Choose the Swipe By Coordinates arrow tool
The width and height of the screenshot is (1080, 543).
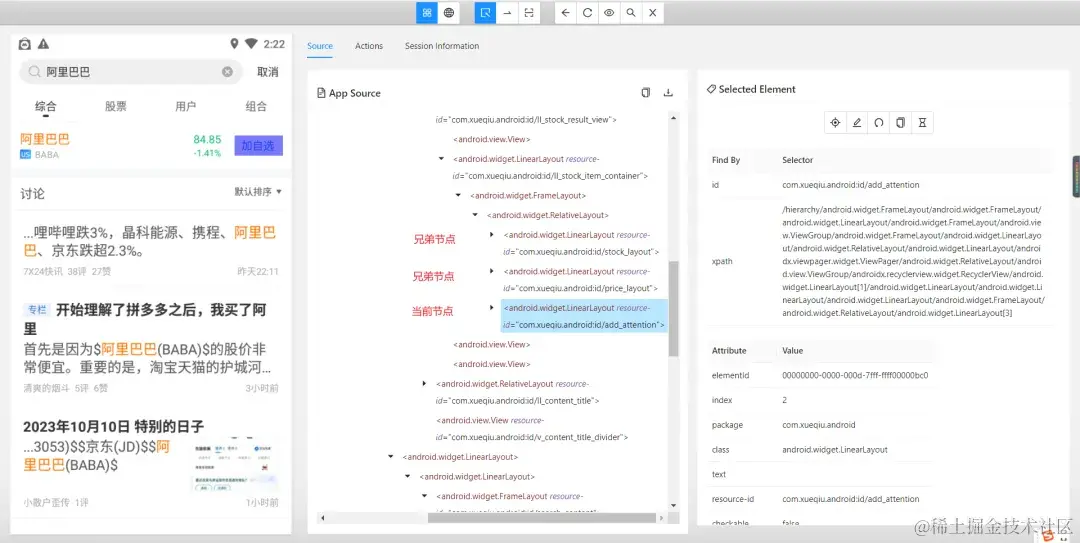[507, 12]
